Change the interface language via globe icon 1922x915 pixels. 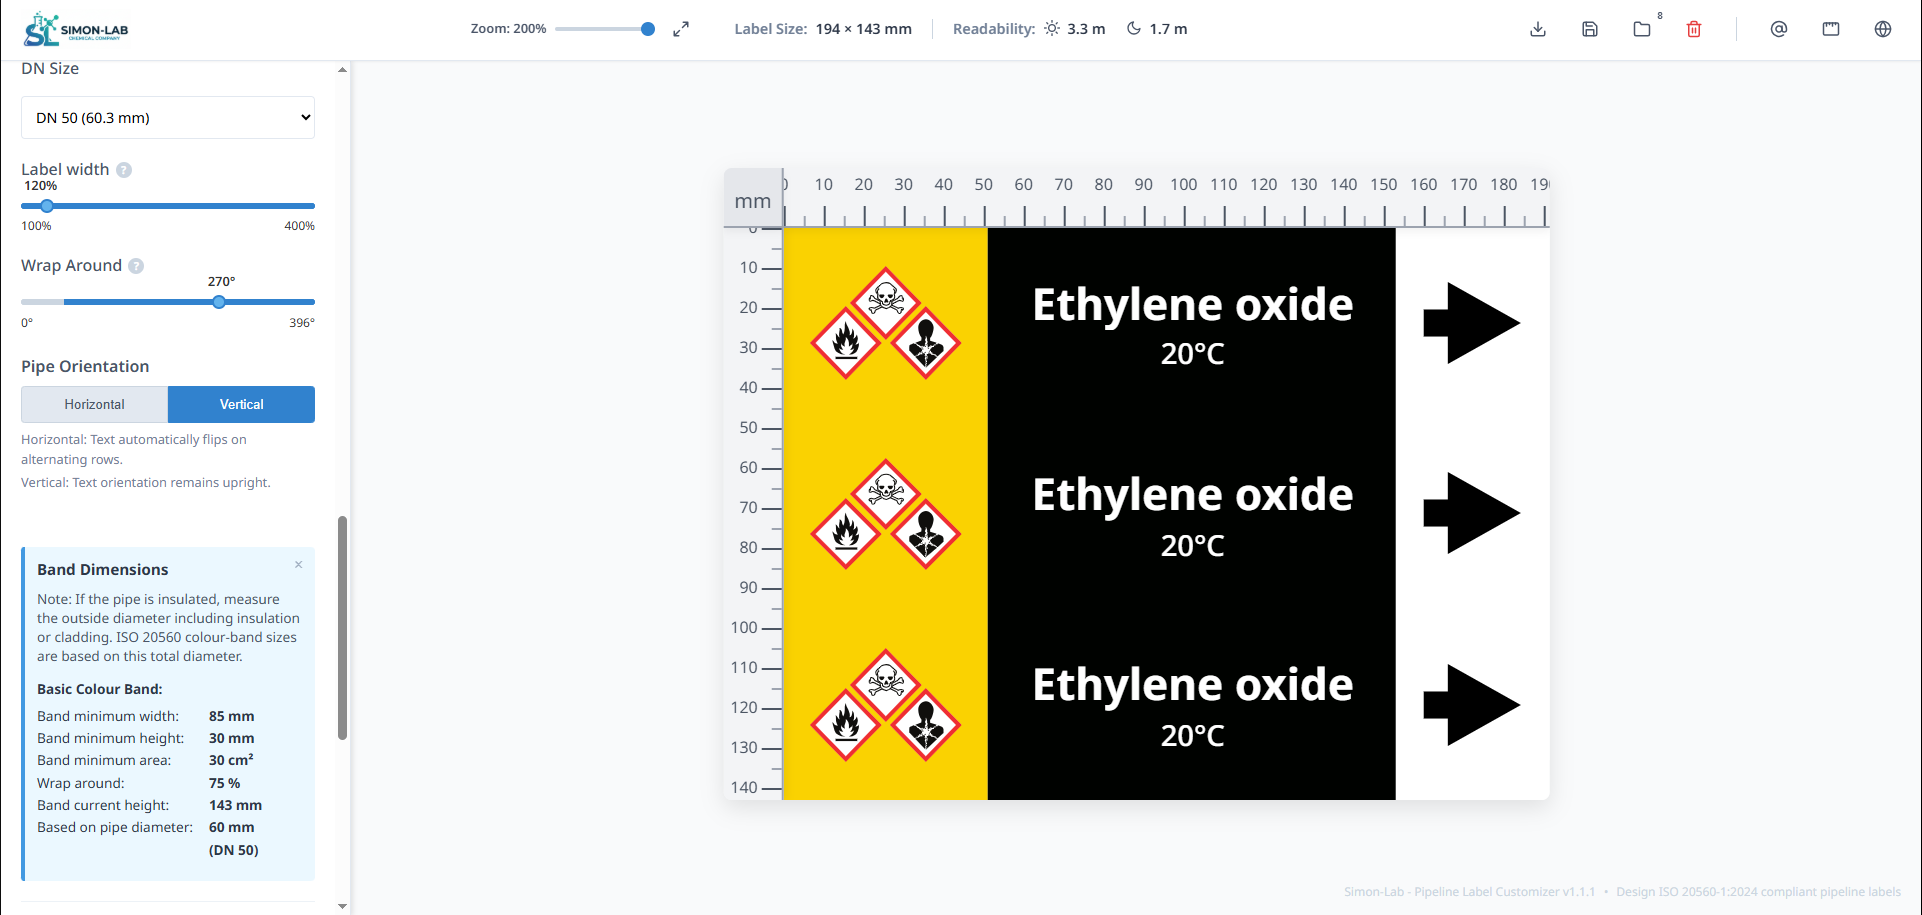(x=1883, y=29)
